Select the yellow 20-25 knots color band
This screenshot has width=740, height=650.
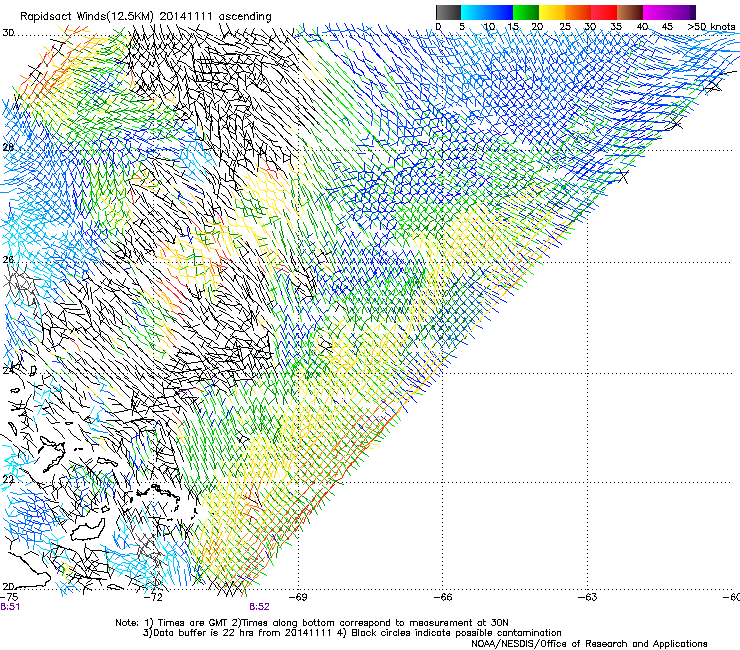pyautogui.click(x=552, y=12)
